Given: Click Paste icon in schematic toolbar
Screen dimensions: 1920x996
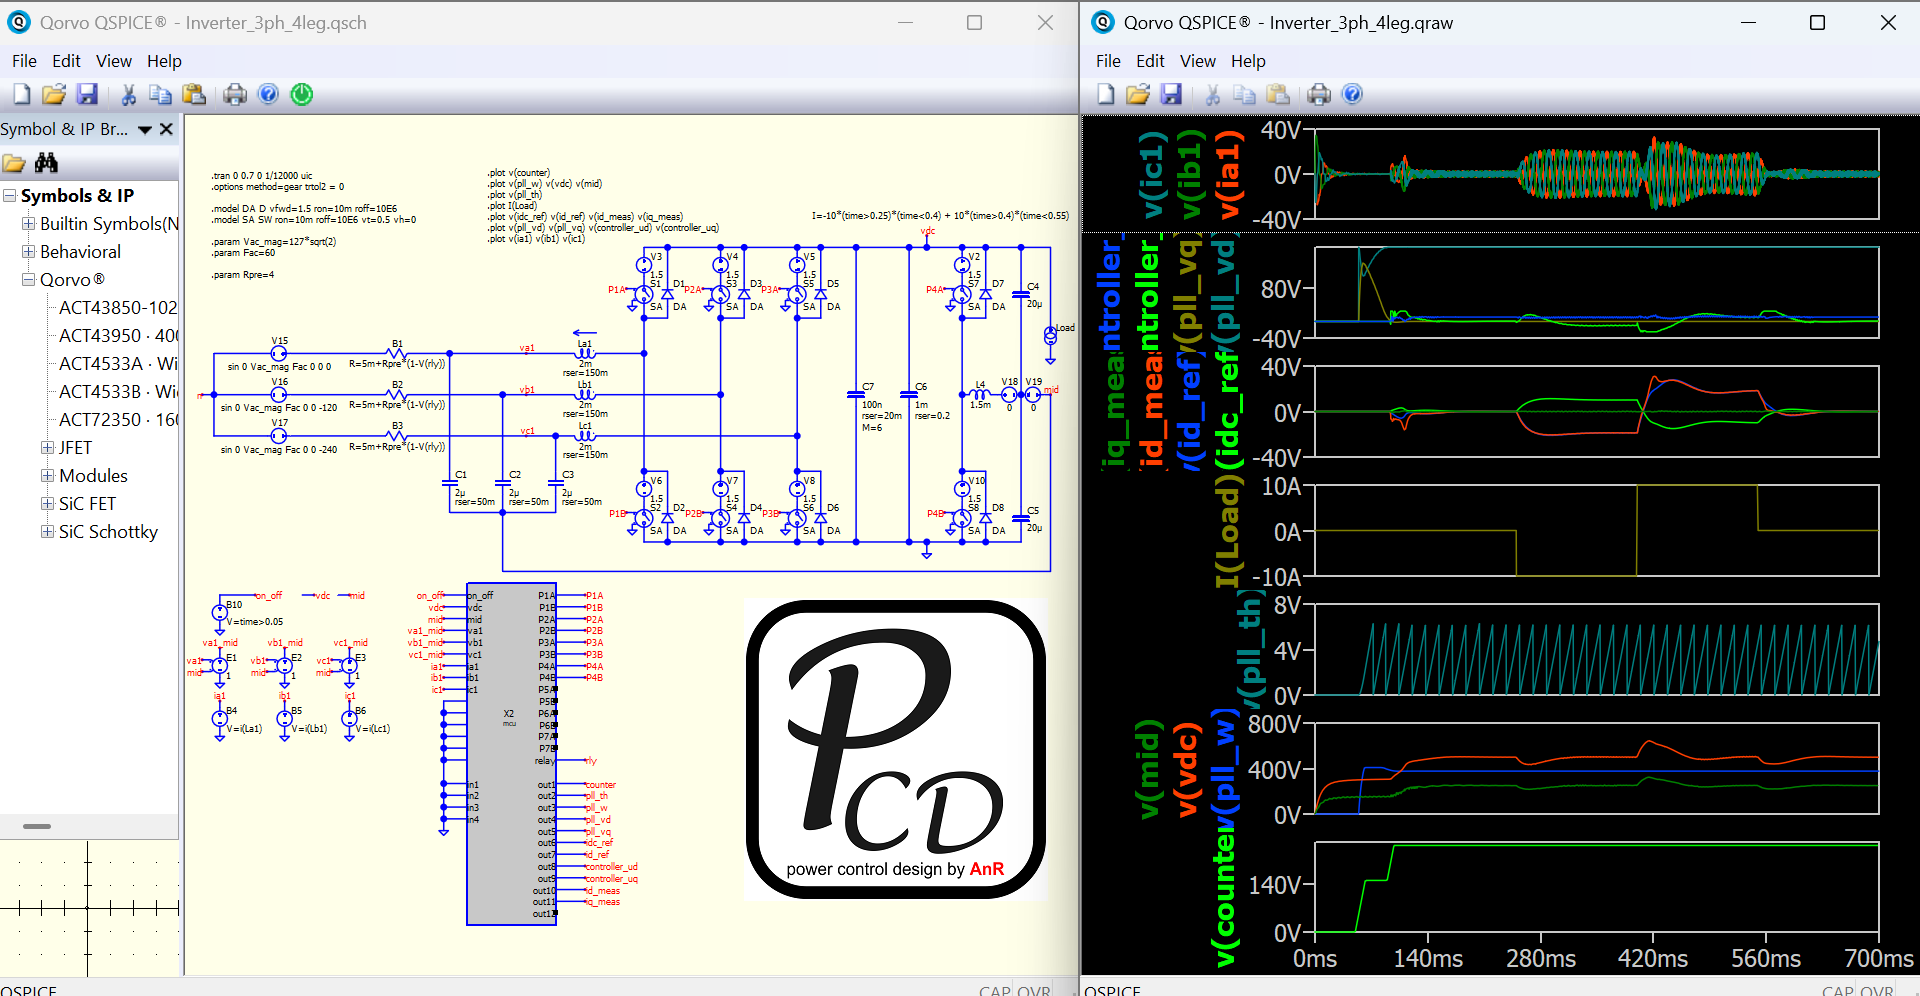Looking at the screenshot, I should 194,94.
